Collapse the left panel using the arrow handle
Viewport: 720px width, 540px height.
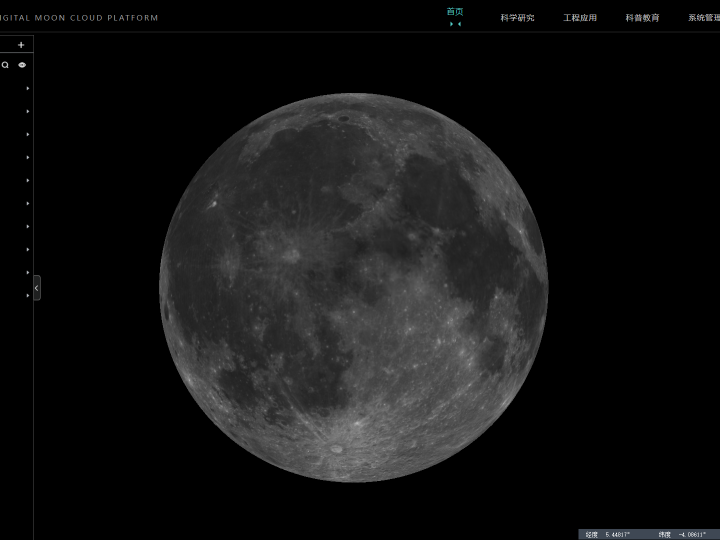pos(37,288)
